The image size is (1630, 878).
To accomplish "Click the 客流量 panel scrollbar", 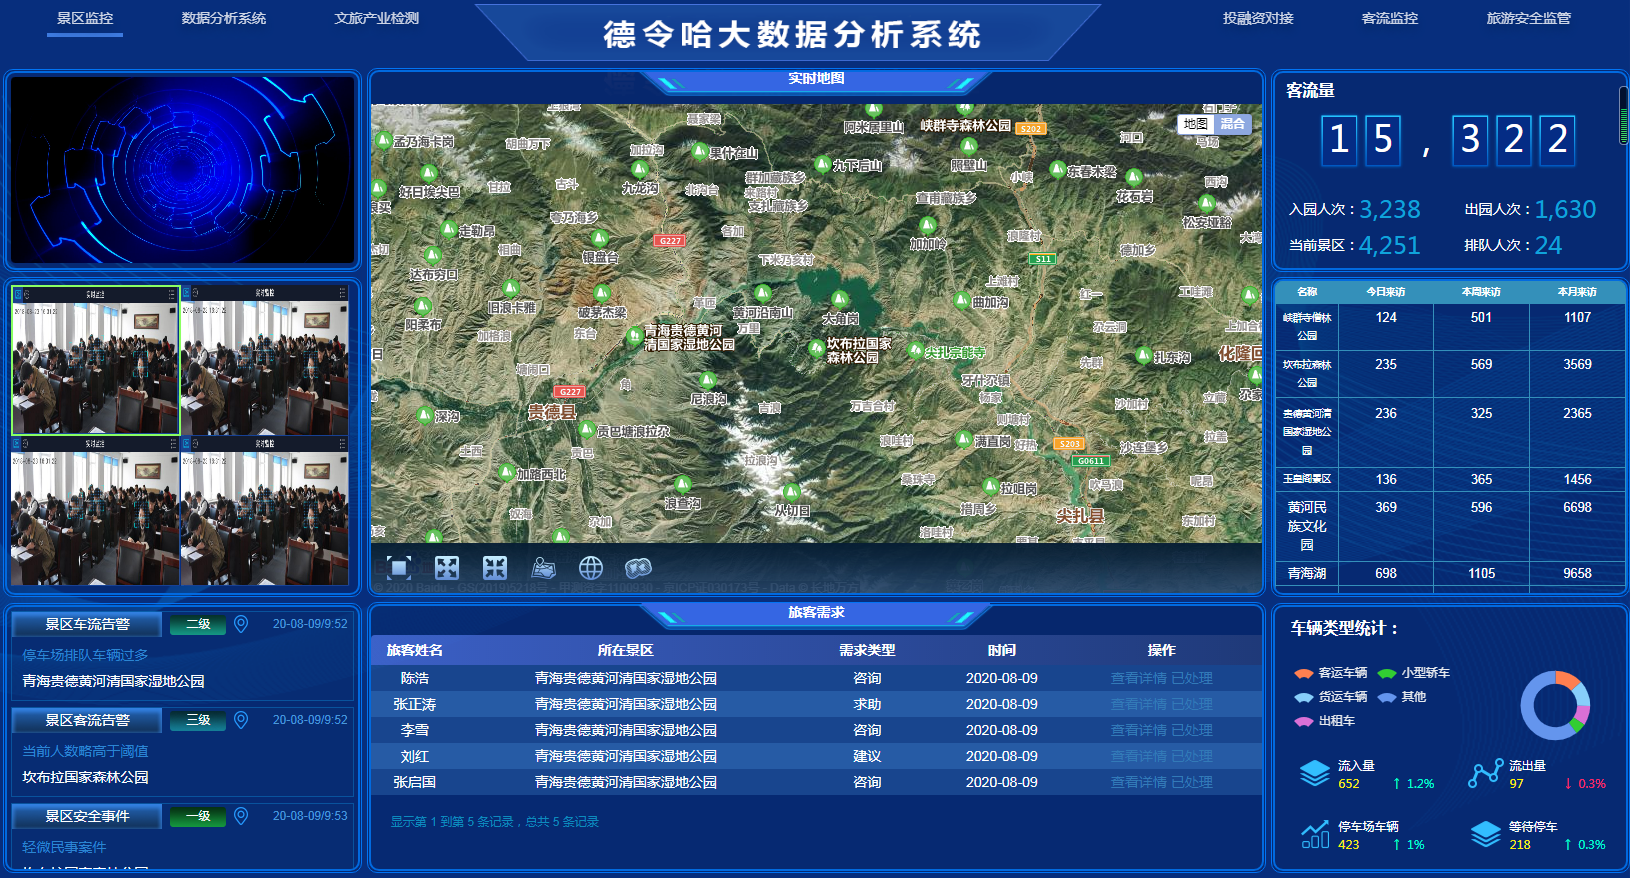I will tap(1624, 115).
